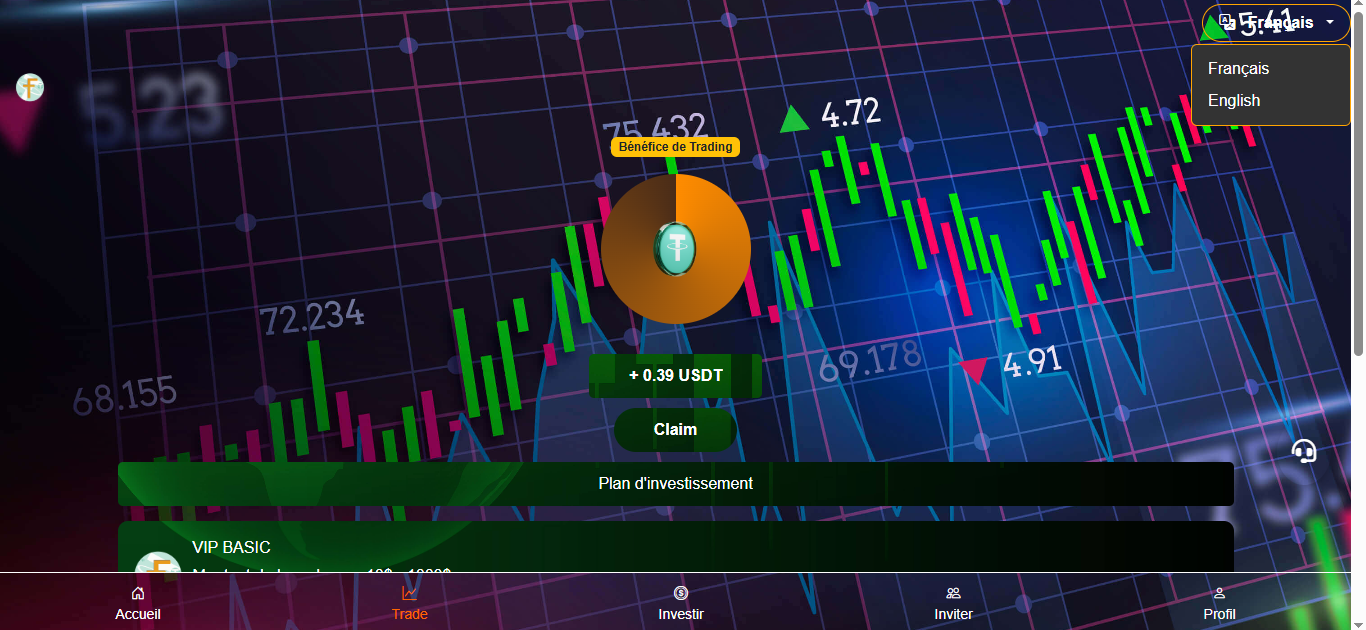Claim the trading profit
The width and height of the screenshot is (1366, 630).
pyautogui.click(x=675, y=429)
